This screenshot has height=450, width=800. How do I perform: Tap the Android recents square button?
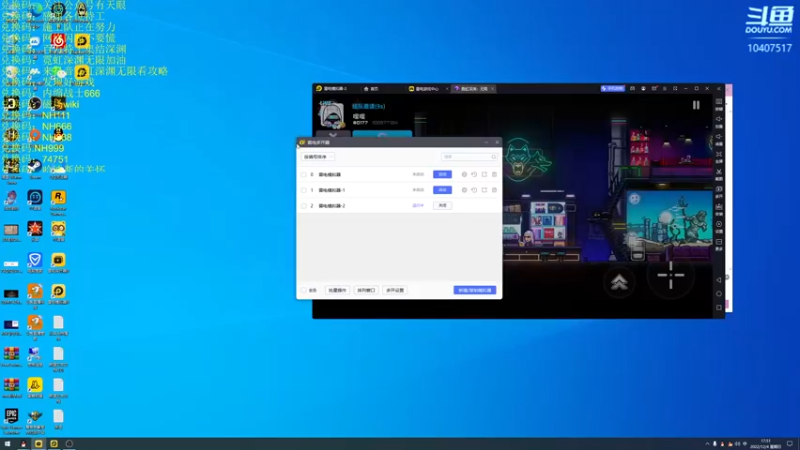pyautogui.click(x=718, y=308)
